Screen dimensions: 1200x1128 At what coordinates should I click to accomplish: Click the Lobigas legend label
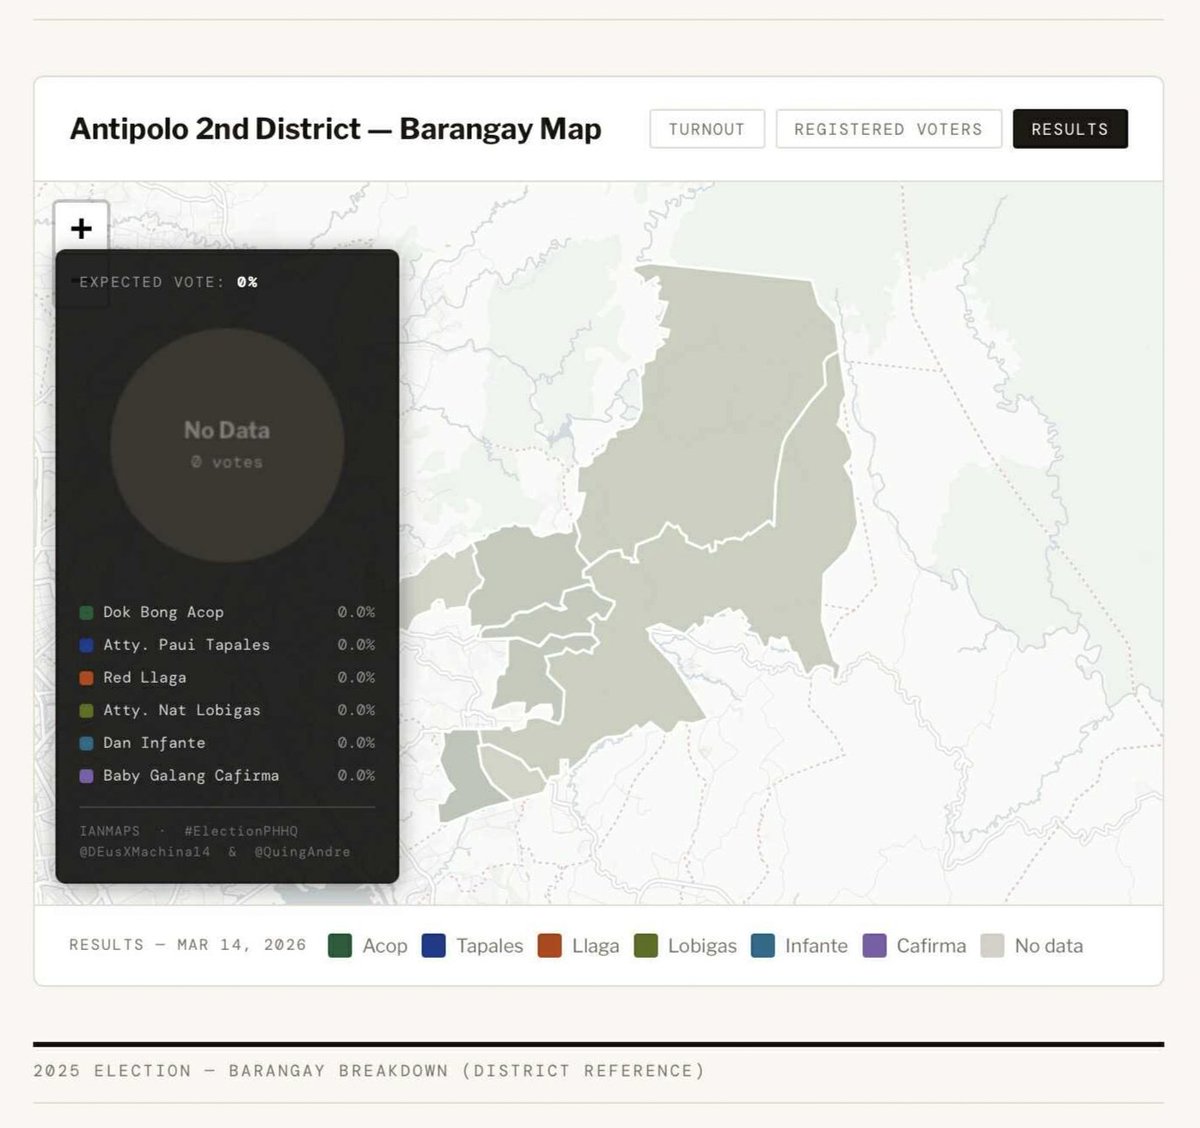coord(702,946)
